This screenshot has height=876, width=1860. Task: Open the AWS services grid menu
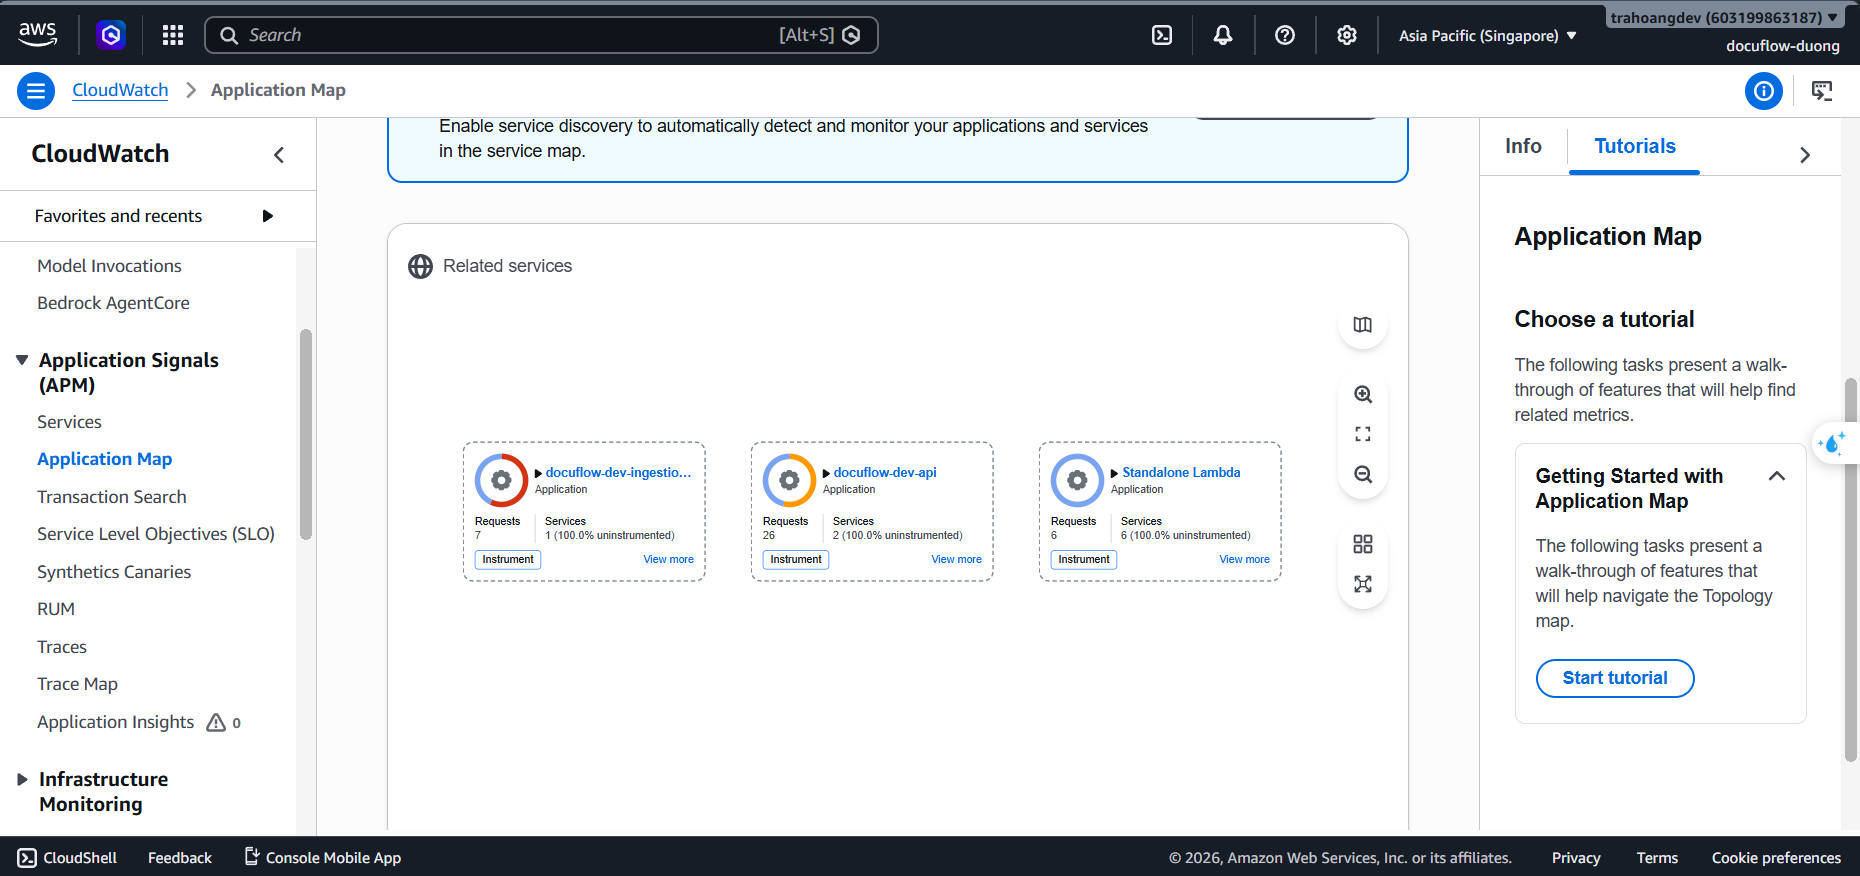point(173,35)
